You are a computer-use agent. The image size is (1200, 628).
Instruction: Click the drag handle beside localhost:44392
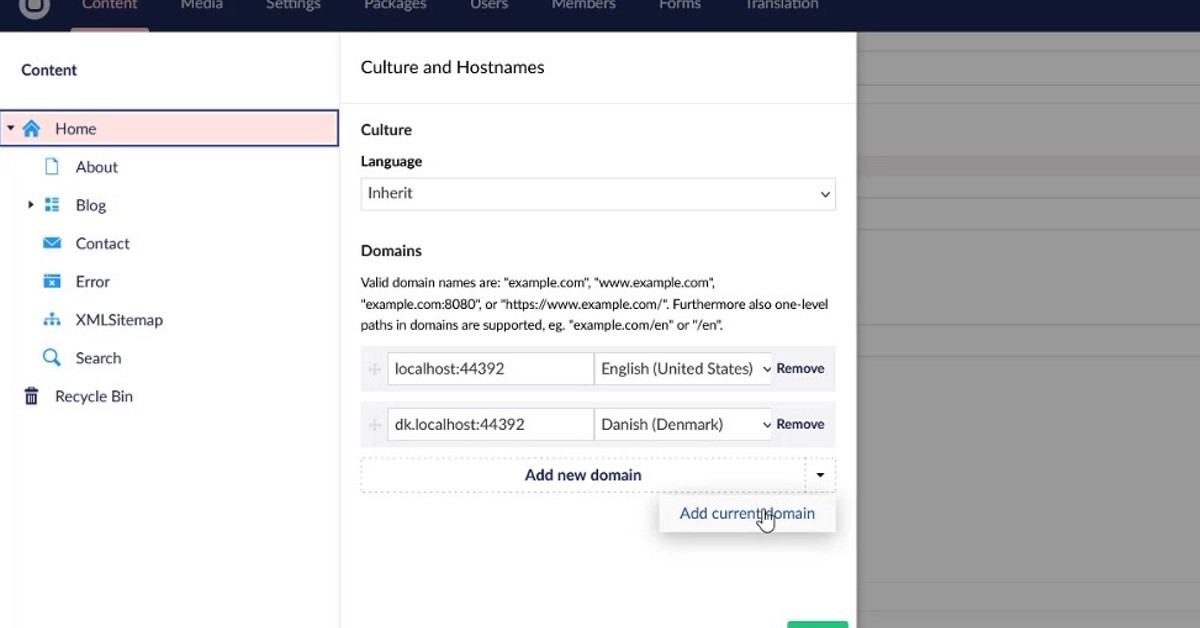tap(373, 368)
